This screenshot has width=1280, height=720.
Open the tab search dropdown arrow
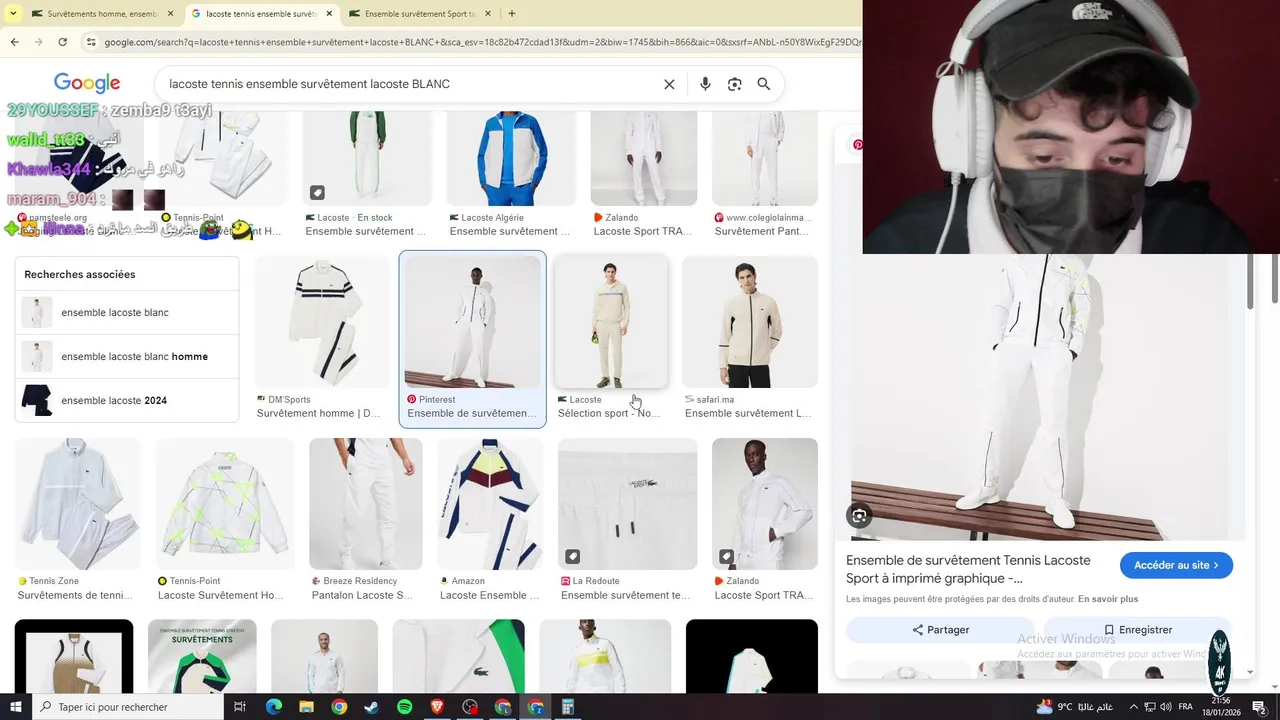[x=13, y=14]
